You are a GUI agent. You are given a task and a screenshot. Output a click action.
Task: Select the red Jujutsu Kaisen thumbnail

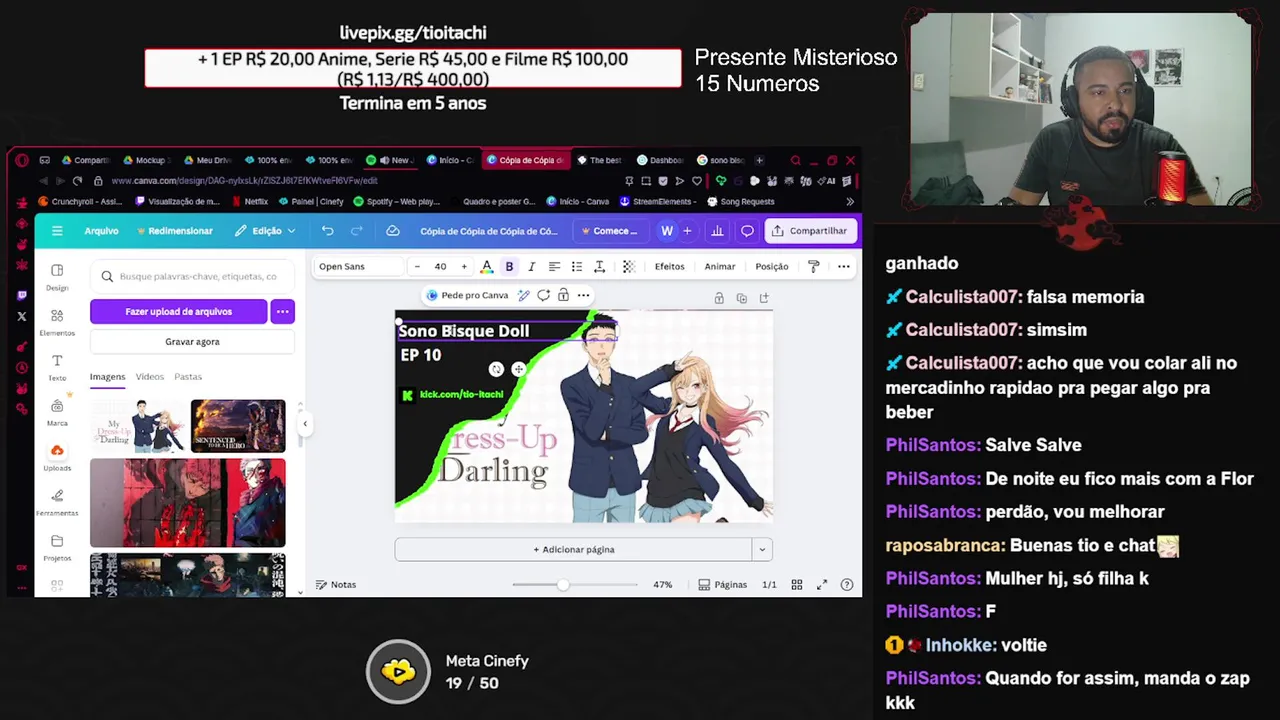[188, 503]
